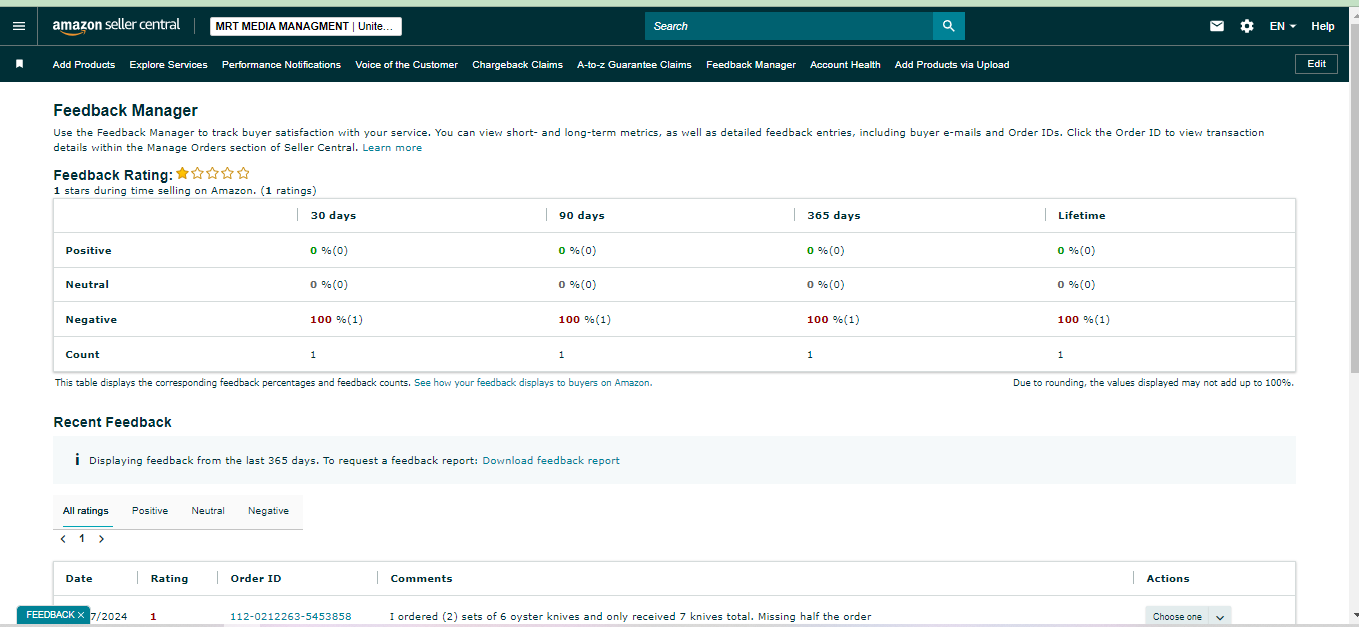
Task: Click the FEEDBACK floating button
Action: pos(50,615)
